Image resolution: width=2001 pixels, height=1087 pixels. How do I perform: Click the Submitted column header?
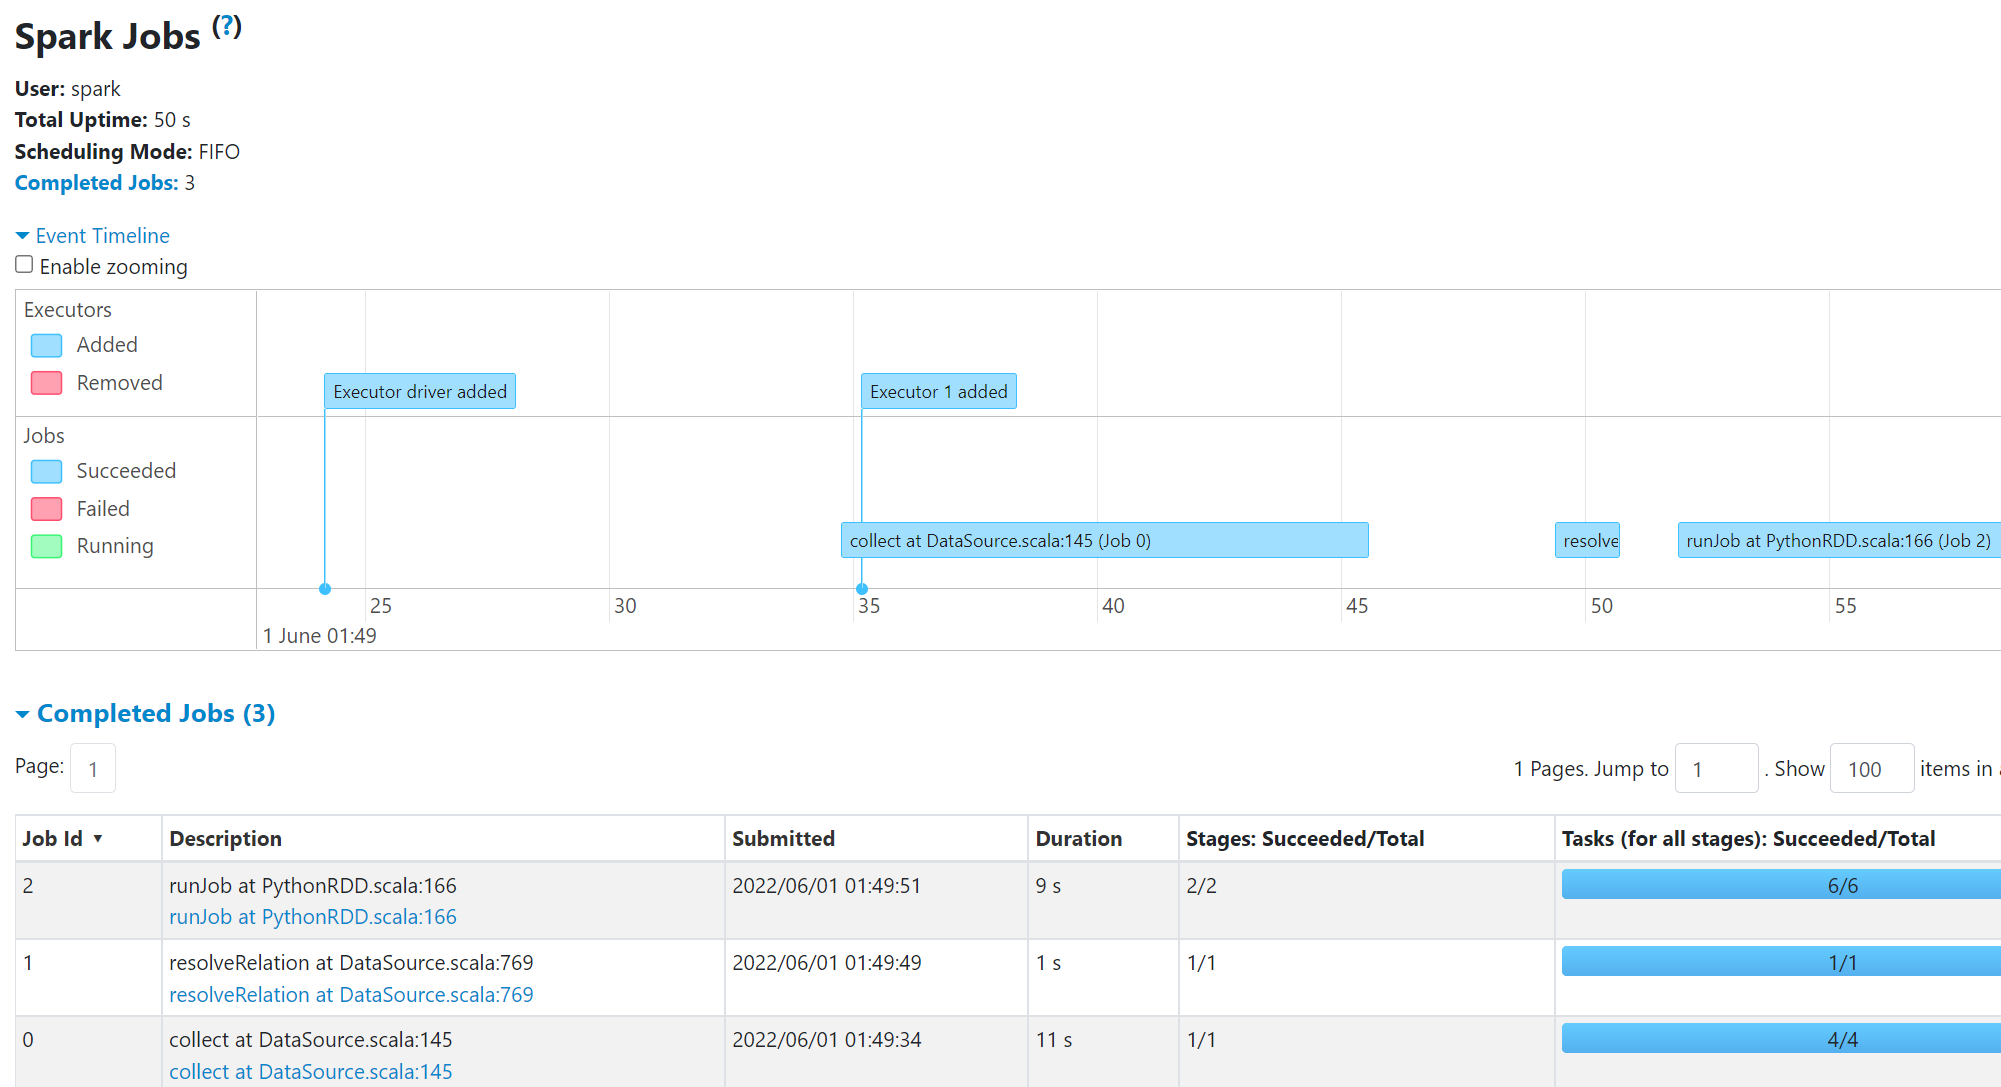click(784, 838)
